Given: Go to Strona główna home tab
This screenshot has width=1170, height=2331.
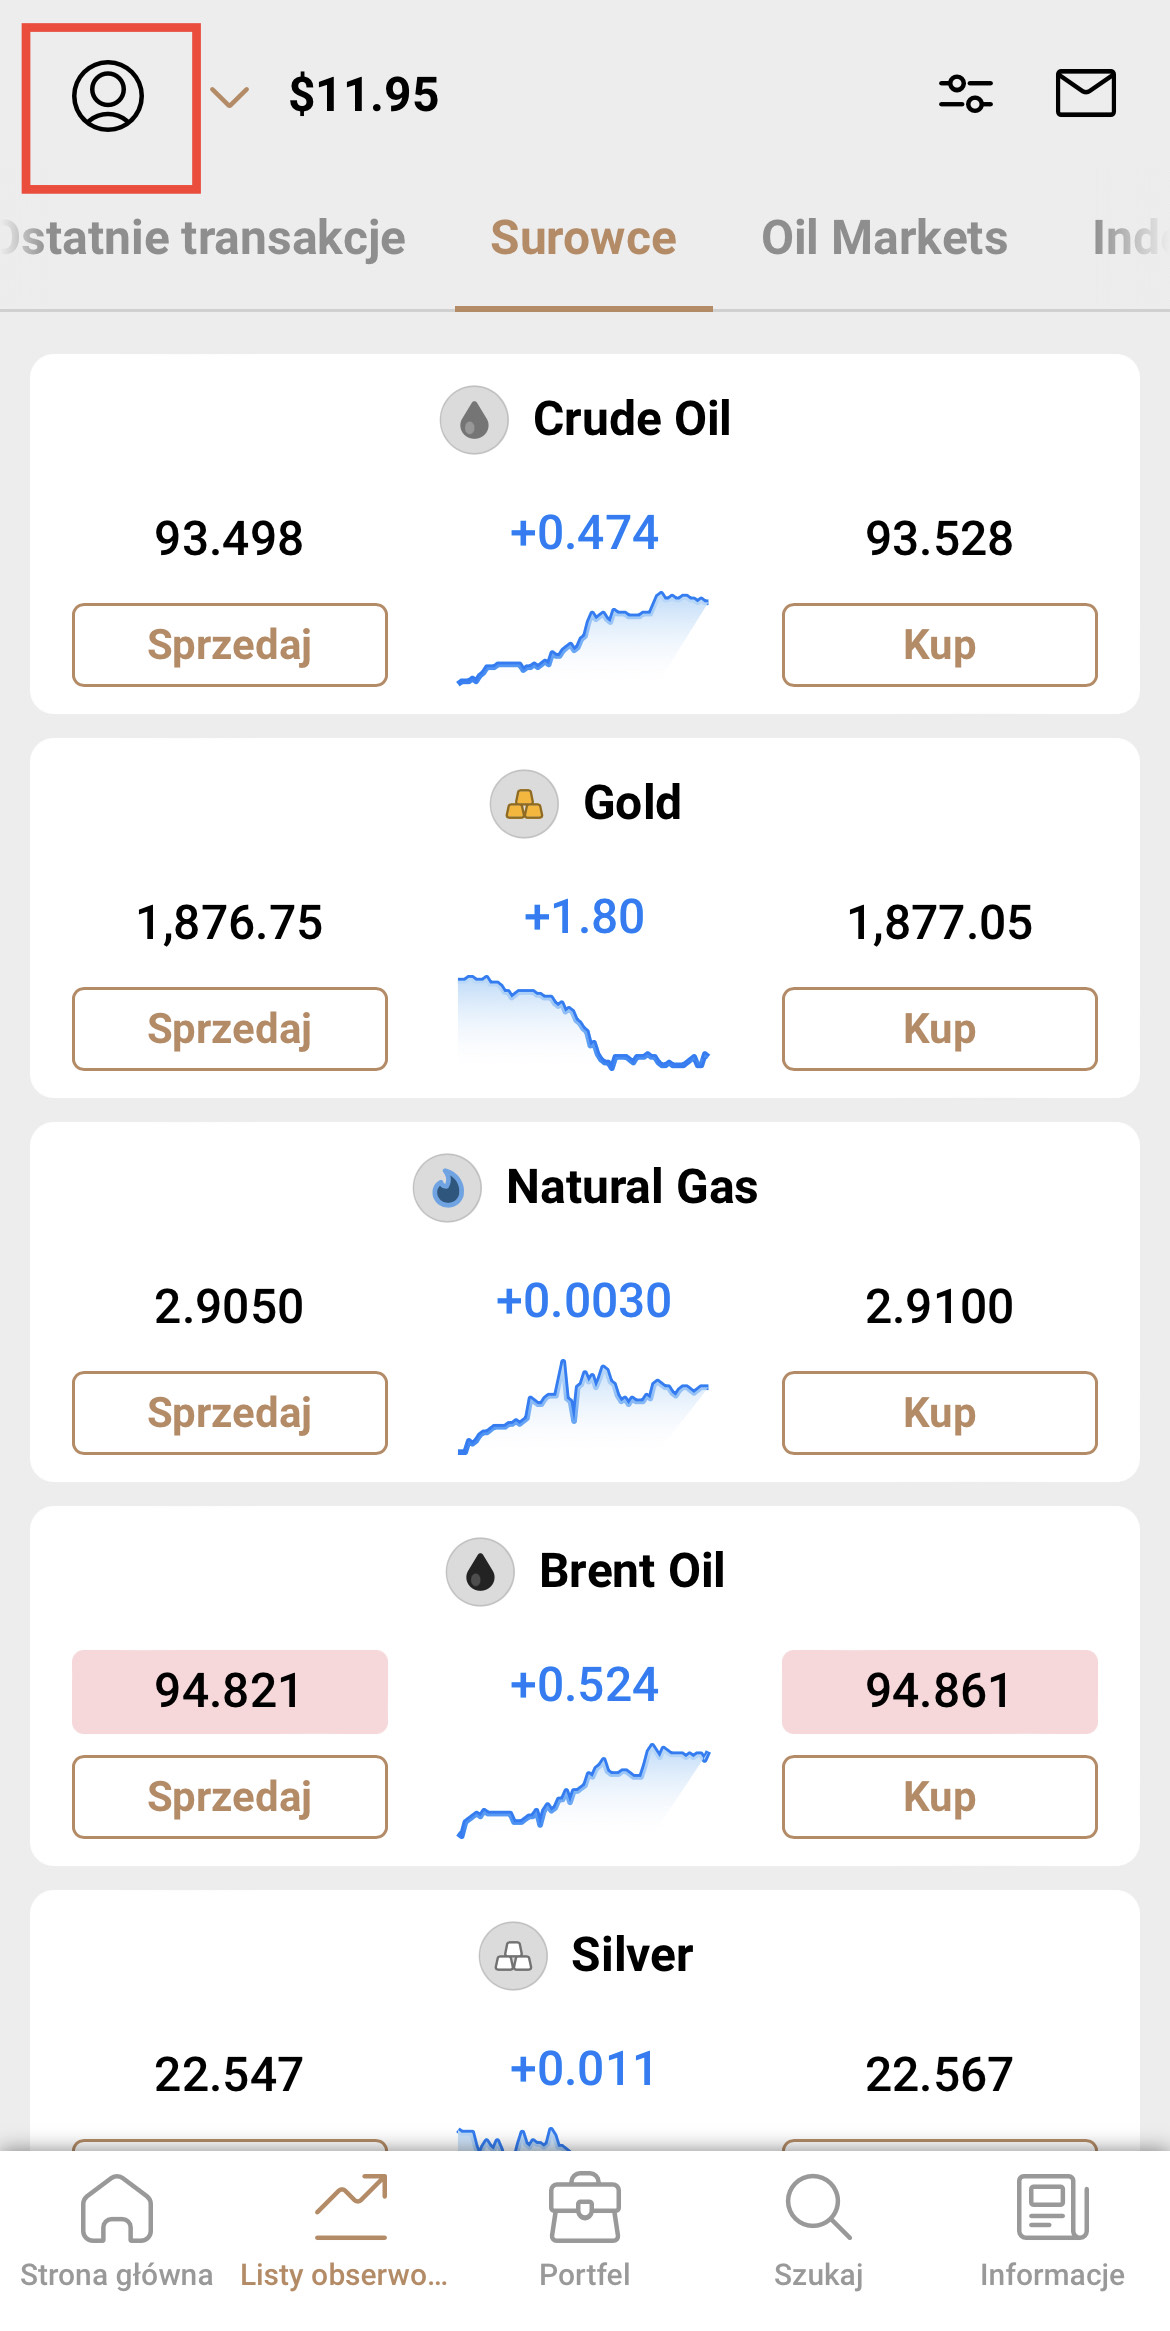Looking at the screenshot, I should click(117, 2231).
